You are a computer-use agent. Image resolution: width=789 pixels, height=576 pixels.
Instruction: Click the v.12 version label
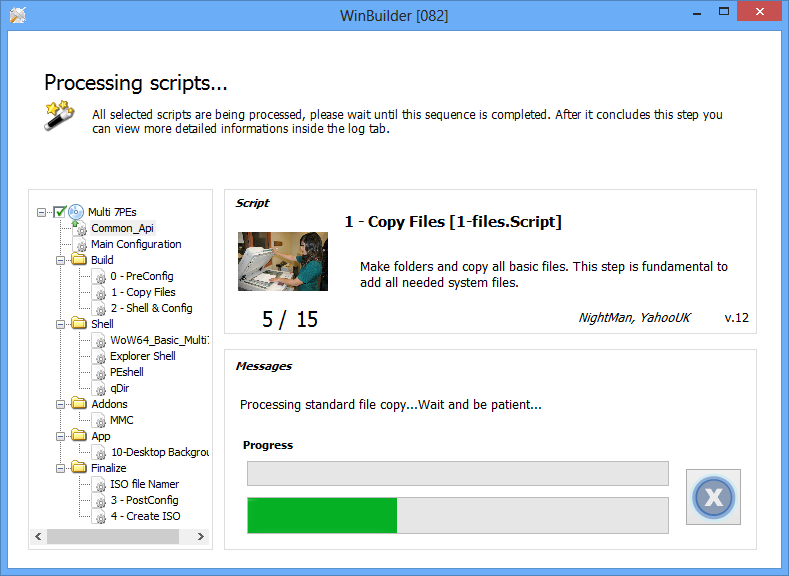(x=737, y=317)
